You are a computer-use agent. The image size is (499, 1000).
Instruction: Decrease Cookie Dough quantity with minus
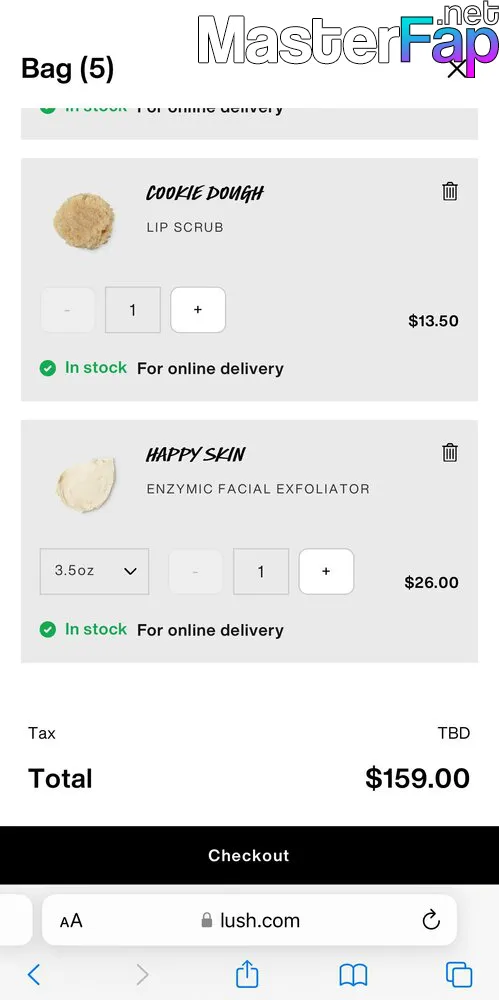click(x=68, y=310)
